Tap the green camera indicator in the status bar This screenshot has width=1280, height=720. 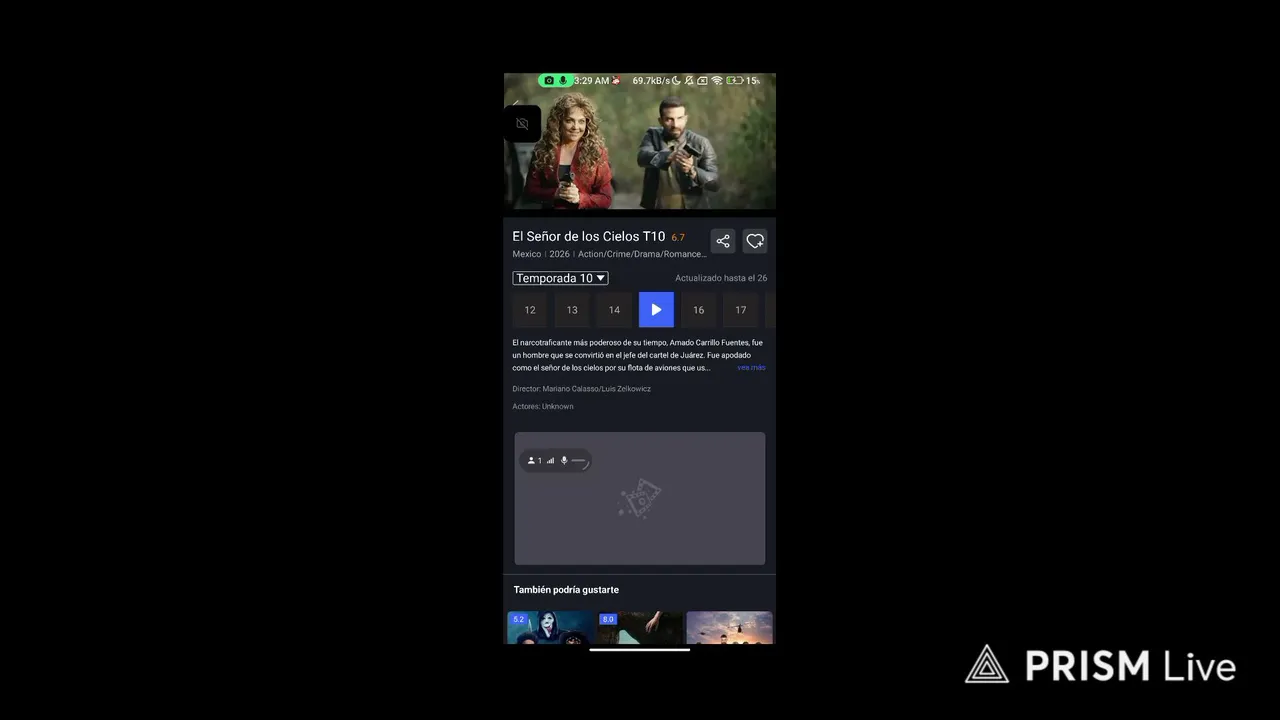click(549, 80)
